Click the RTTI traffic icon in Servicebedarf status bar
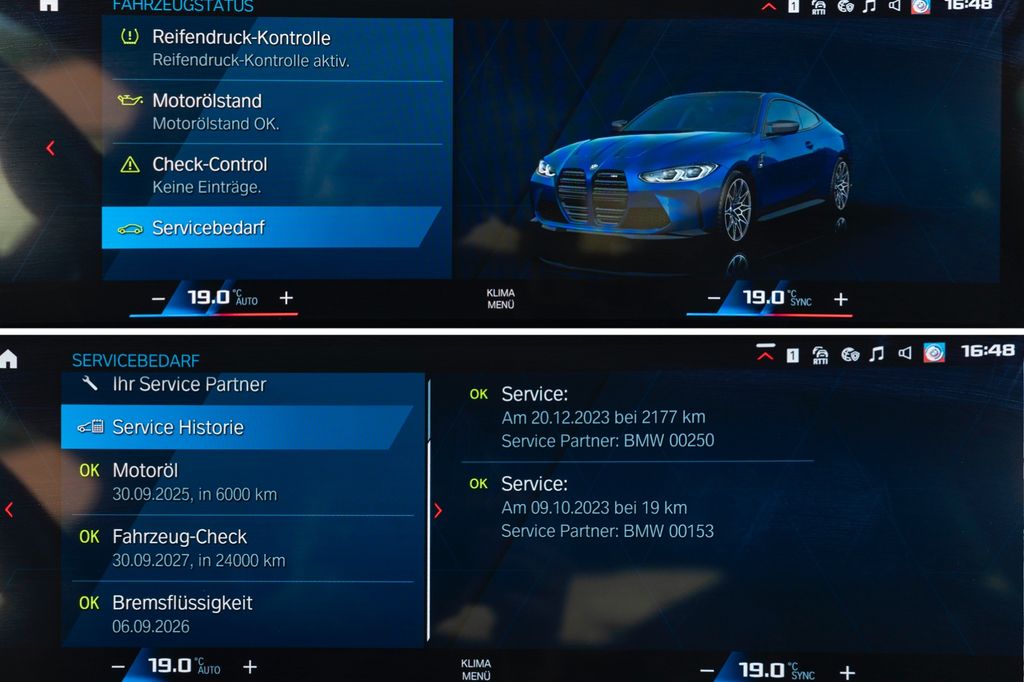The image size is (1024, 682). click(820, 353)
